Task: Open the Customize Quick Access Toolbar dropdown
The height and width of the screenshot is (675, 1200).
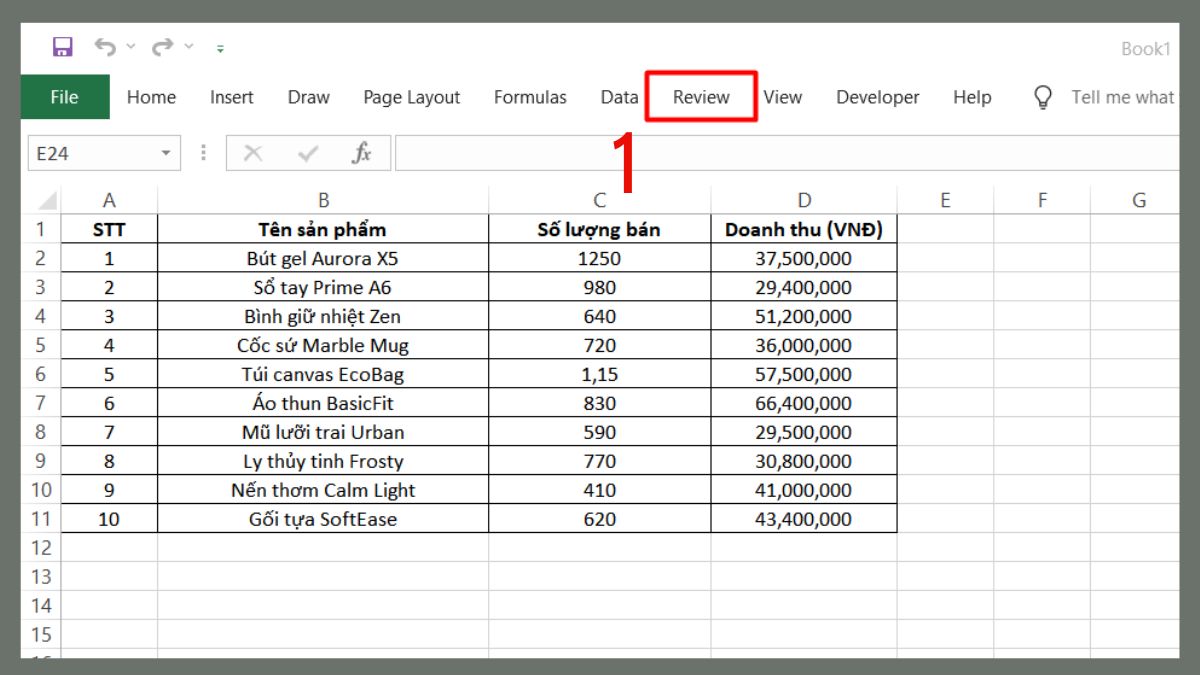Action: coord(220,48)
